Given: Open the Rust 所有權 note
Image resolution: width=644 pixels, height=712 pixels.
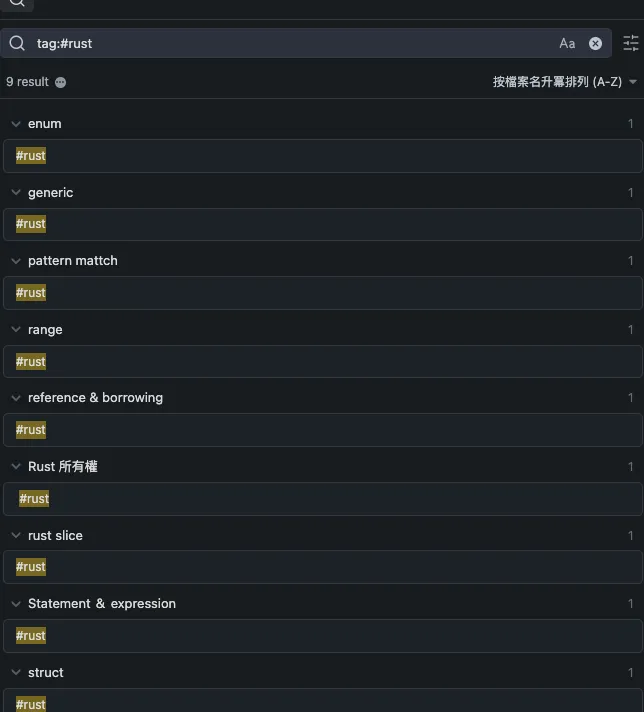Looking at the screenshot, I should click(63, 467).
